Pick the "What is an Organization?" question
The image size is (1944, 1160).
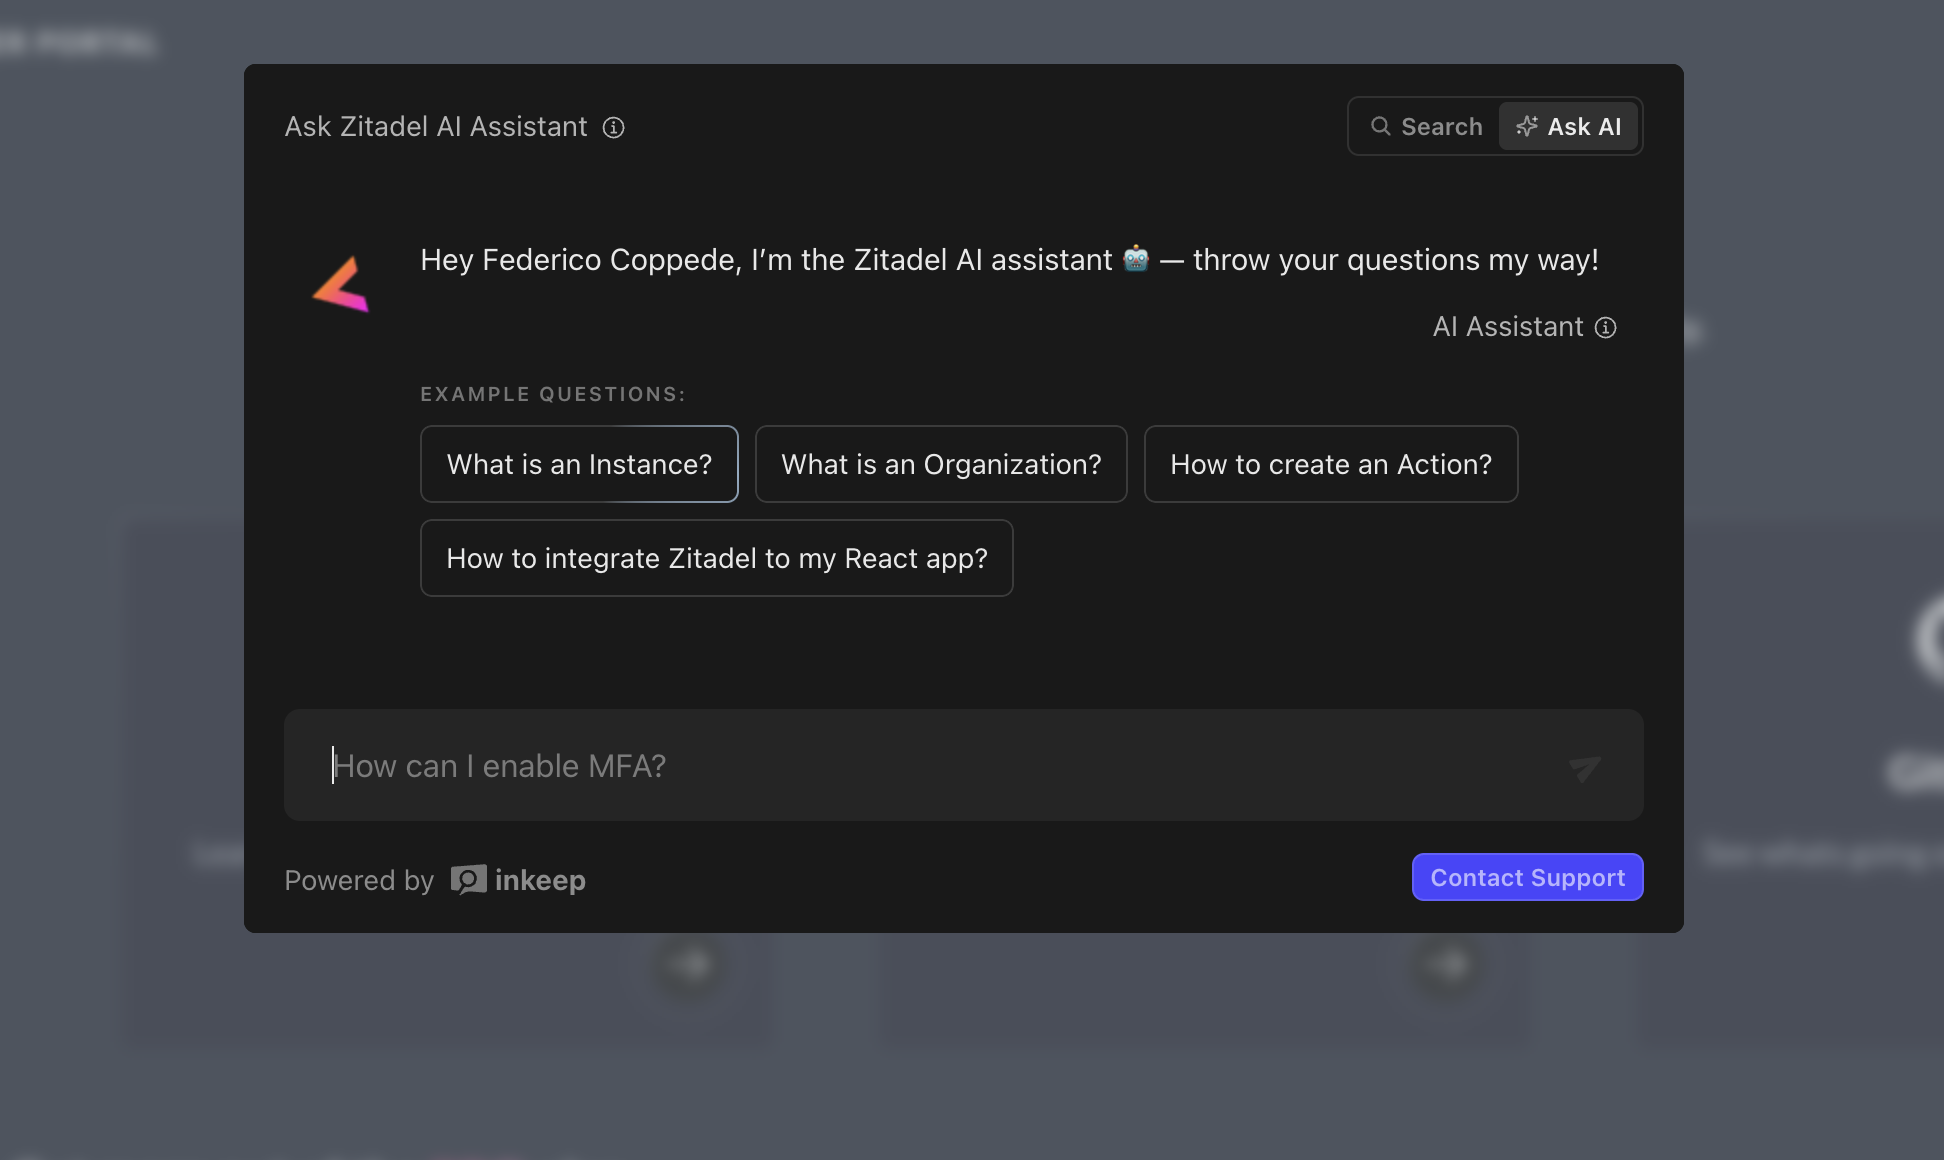[x=941, y=464]
